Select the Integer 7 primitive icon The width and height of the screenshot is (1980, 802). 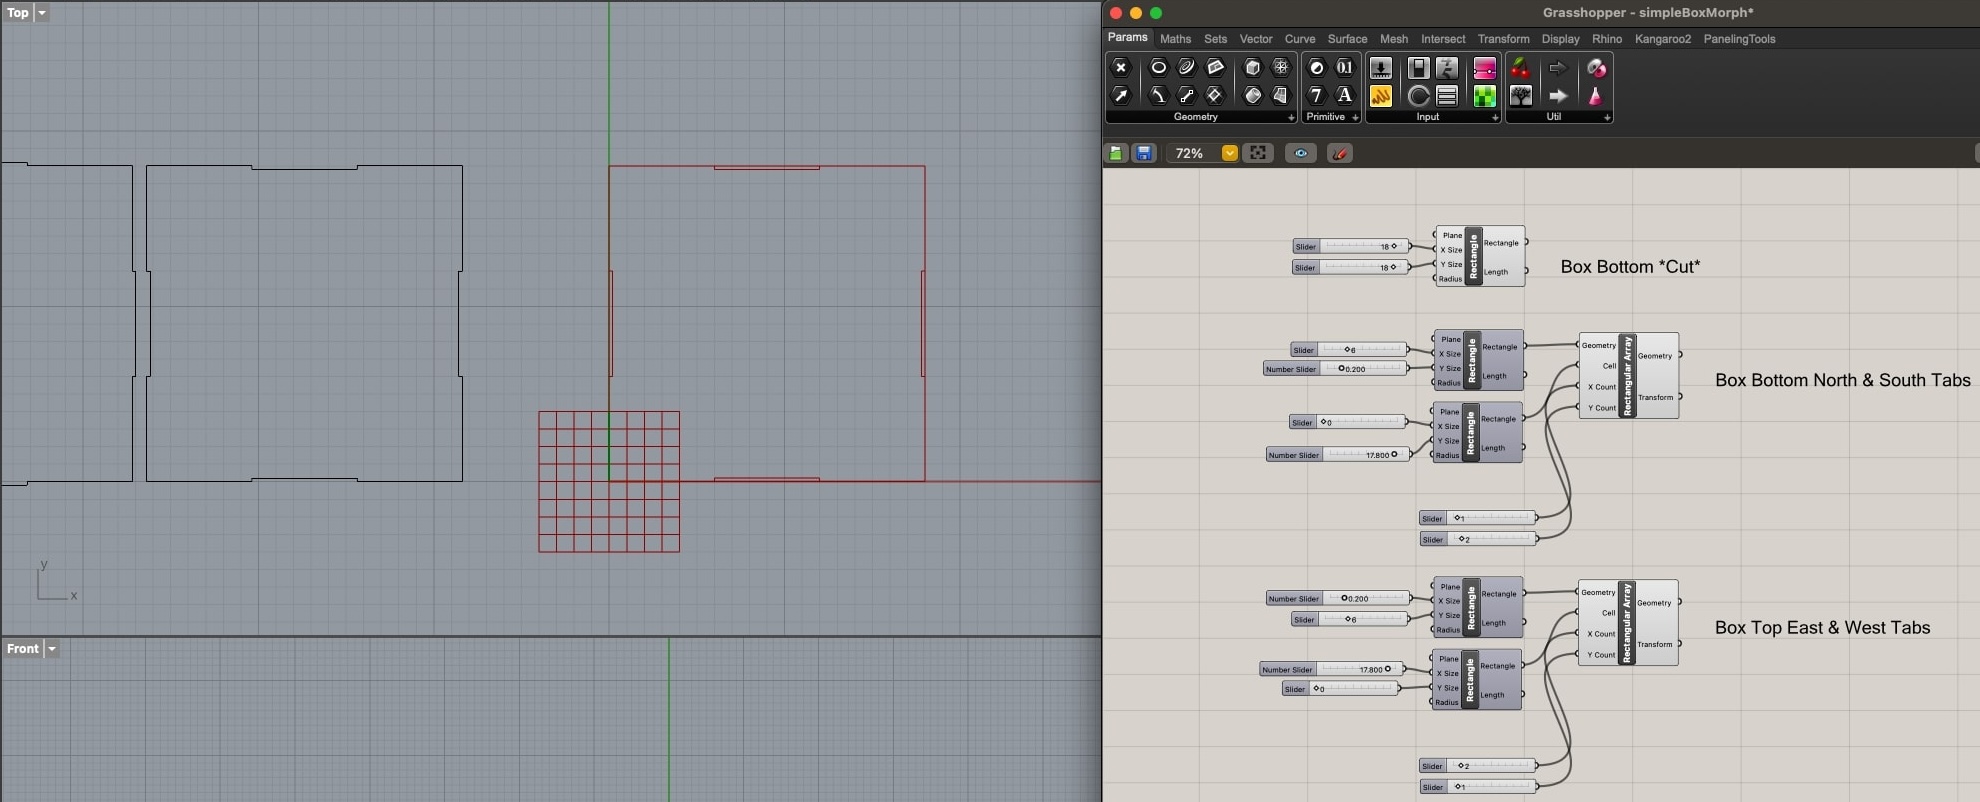[x=1317, y=96]
